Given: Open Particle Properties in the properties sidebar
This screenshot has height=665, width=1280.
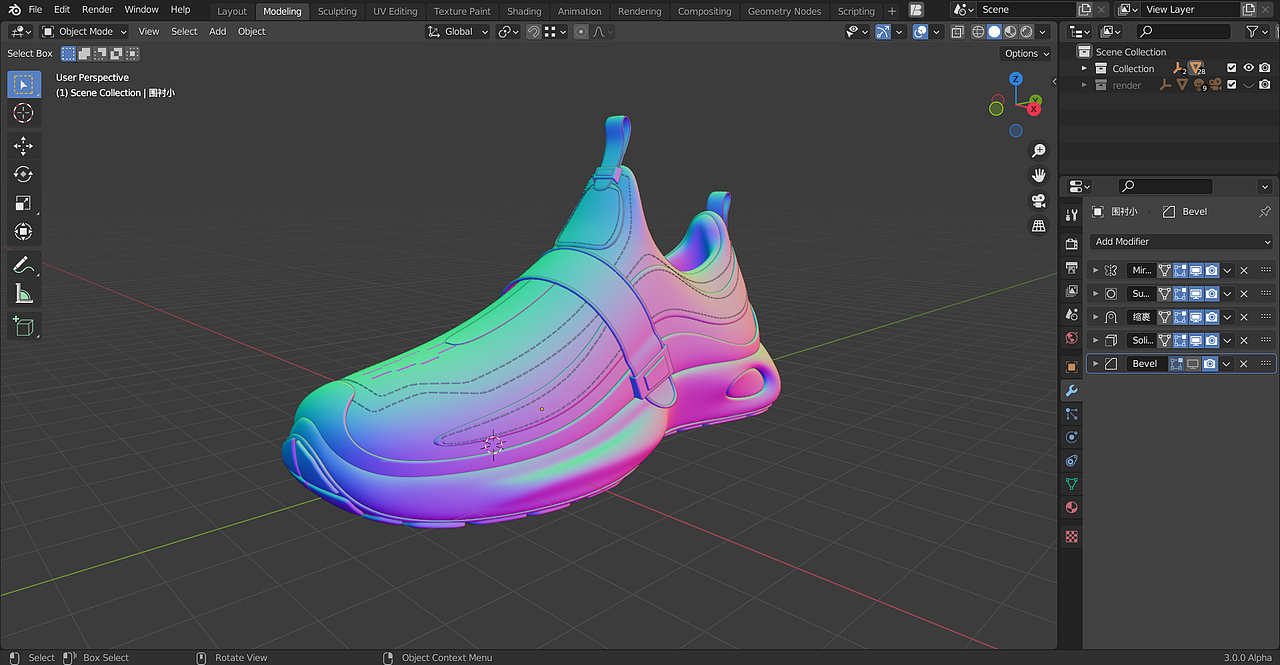Looking at the screenshot, I should pos(1071,414).
